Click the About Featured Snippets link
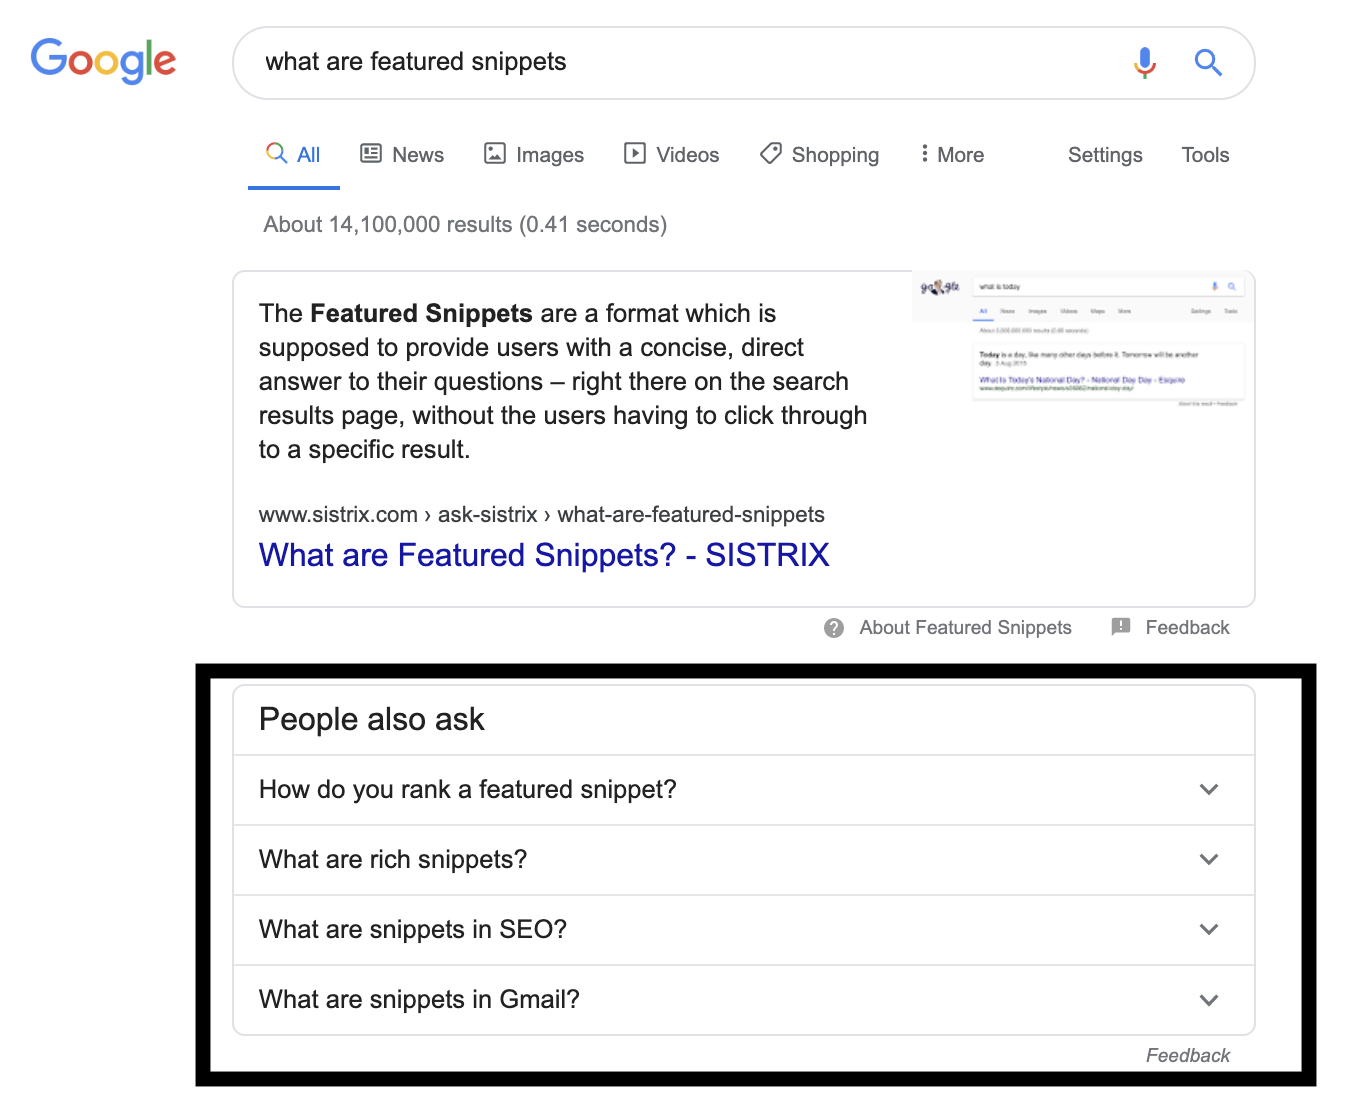The height and width of the screenshot is (1094, 1350). (x=964, y=627)
